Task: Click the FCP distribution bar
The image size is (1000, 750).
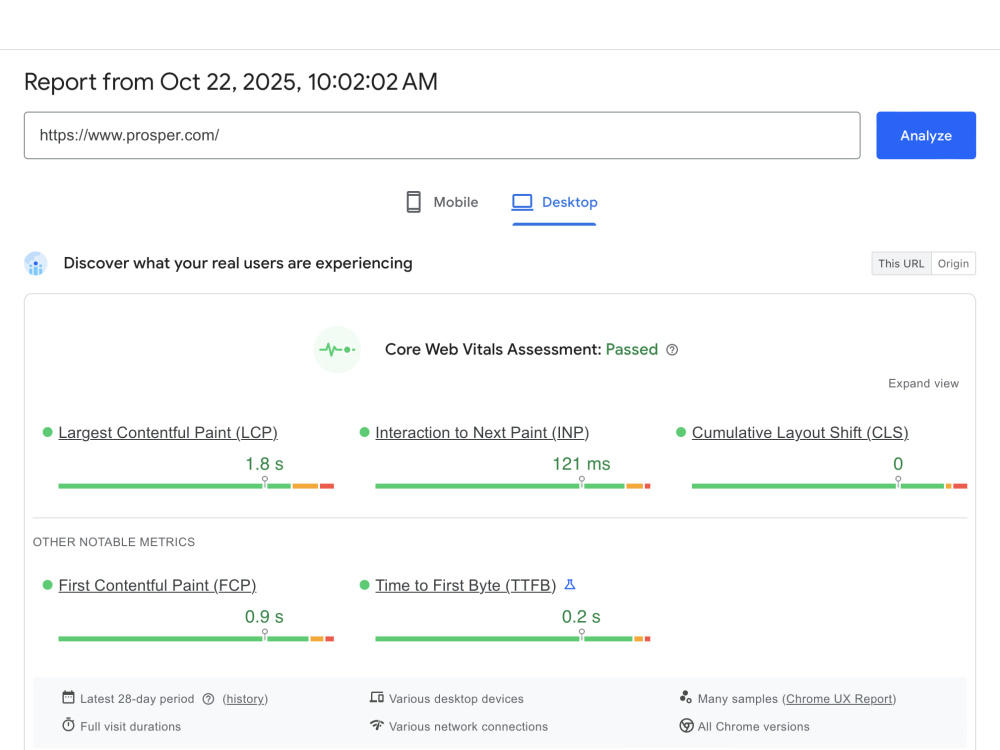Action: [196, 638]
